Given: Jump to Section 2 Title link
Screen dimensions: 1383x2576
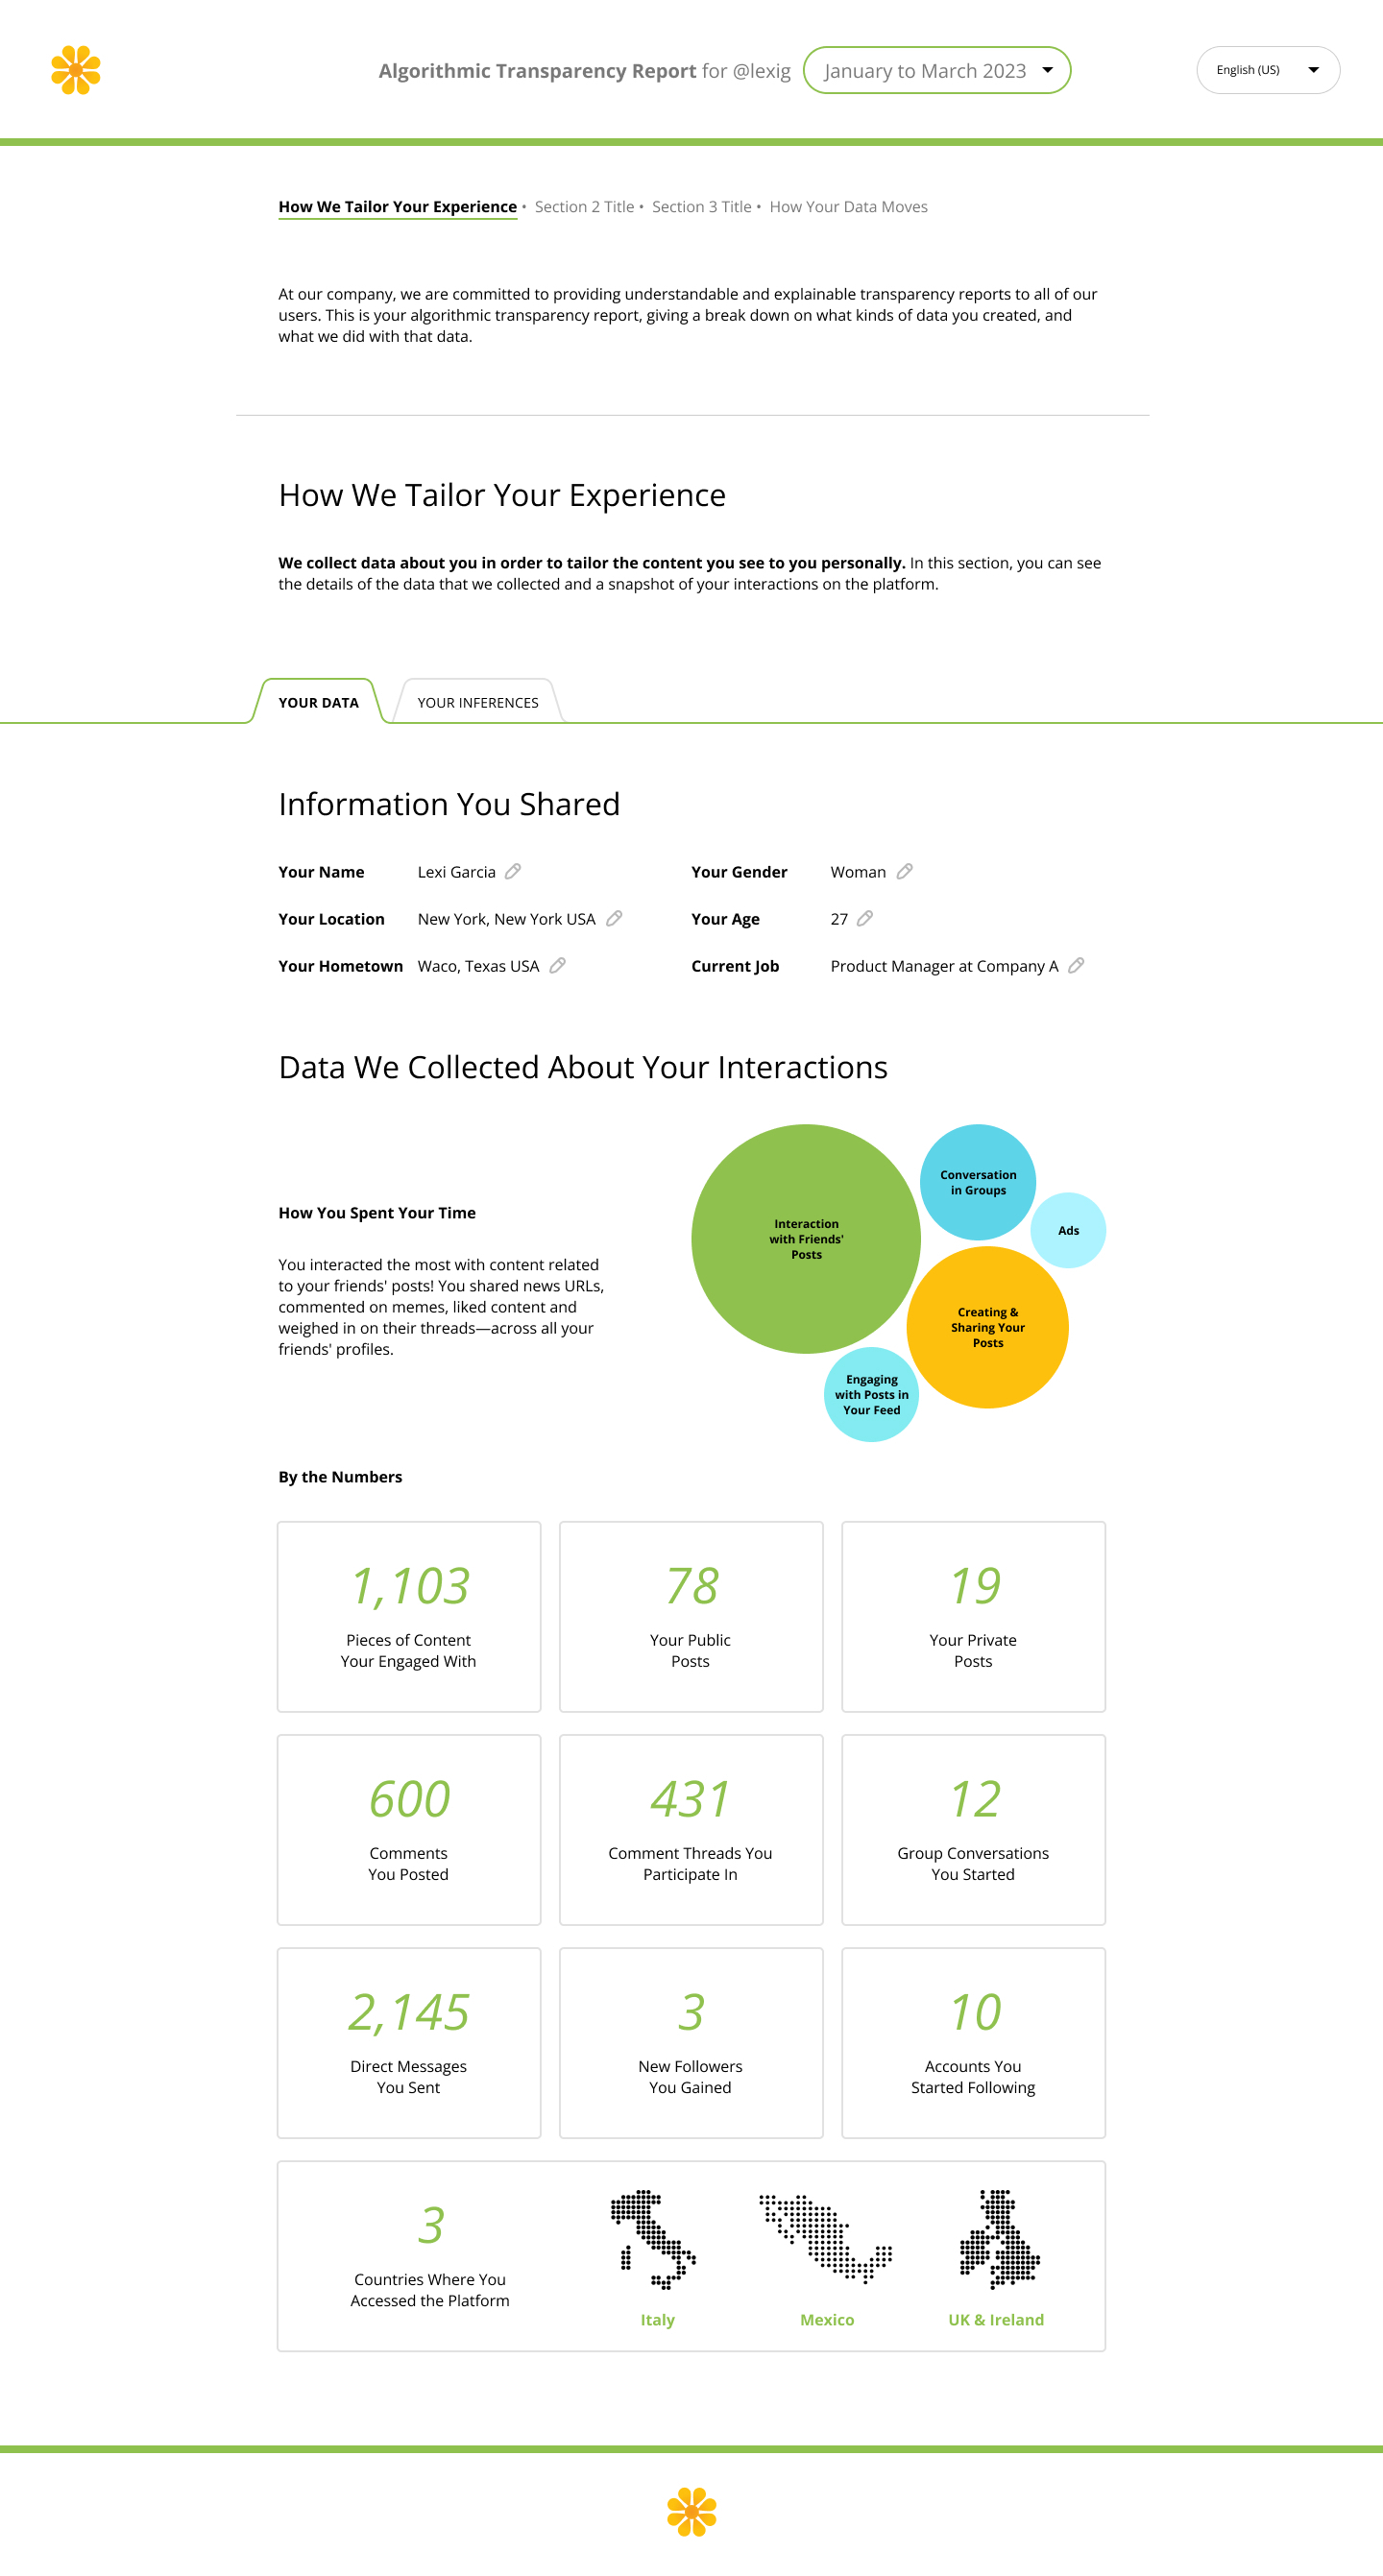Looking at the screenshot, I should (584, 207).
